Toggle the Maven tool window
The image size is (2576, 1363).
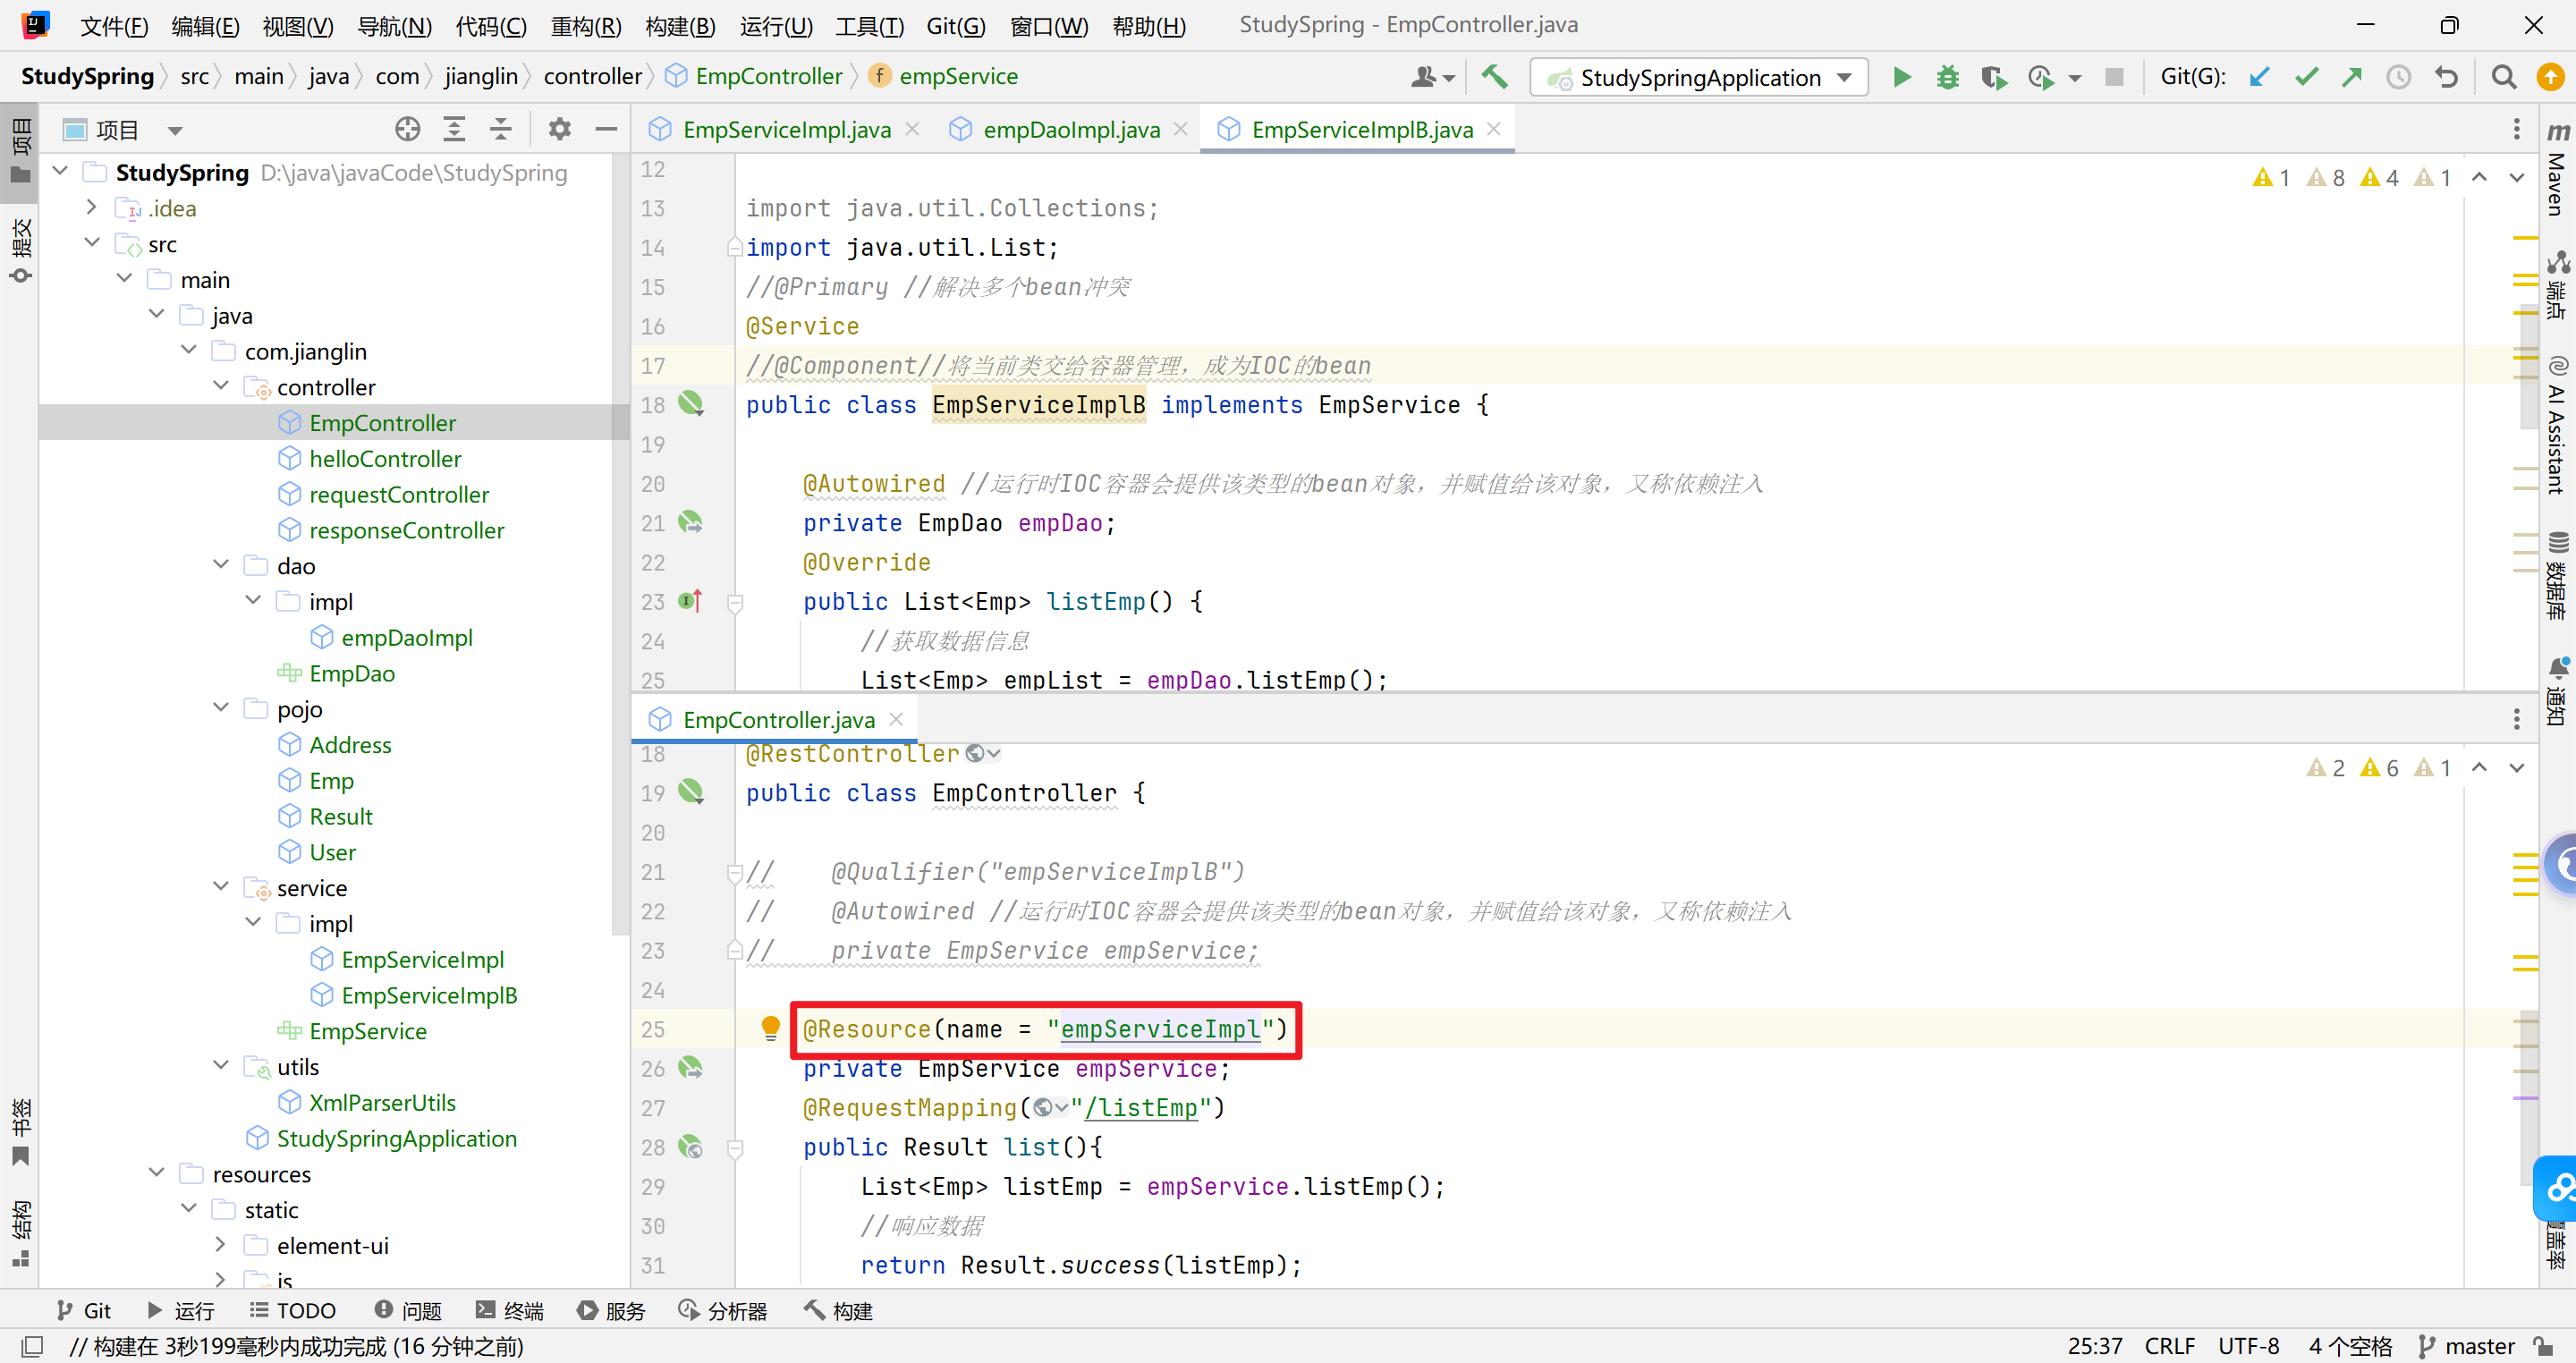2557,170
